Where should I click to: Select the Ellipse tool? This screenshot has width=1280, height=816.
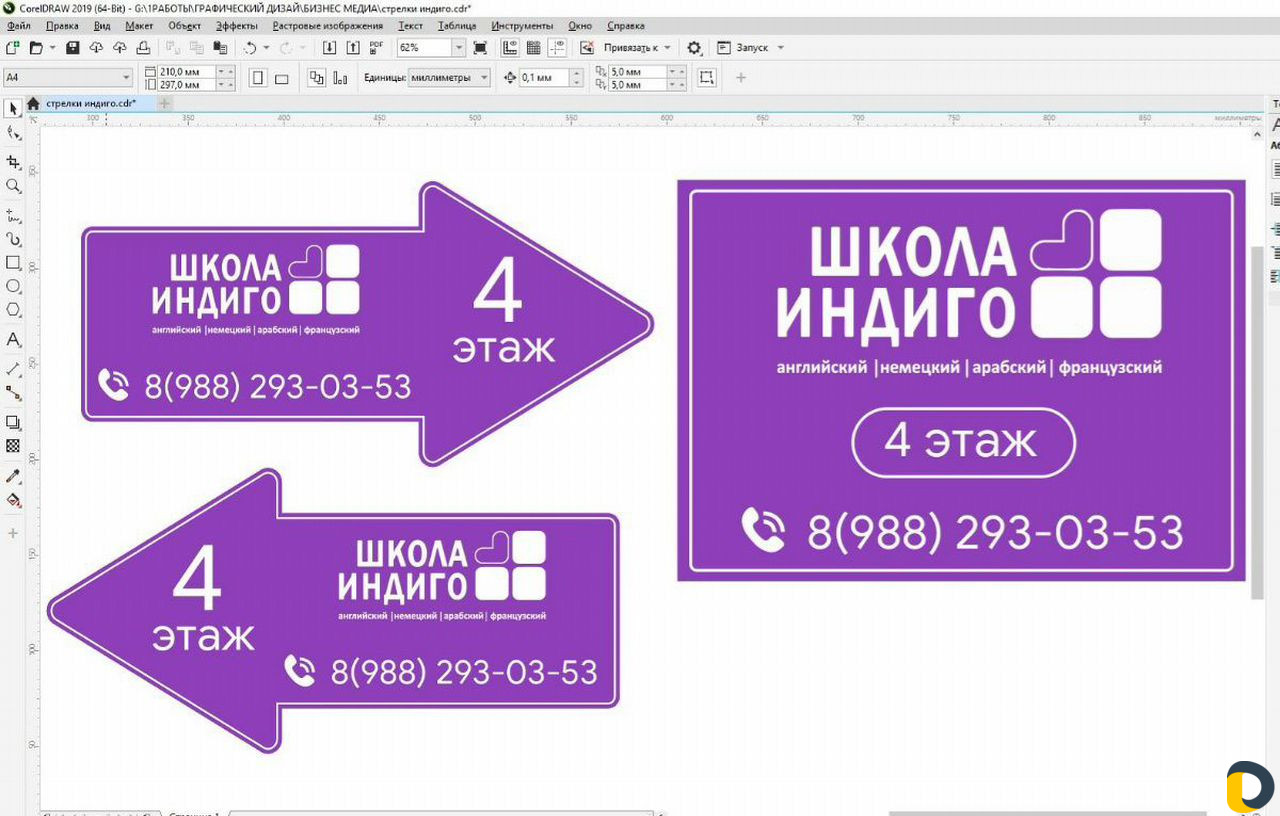[14, 286]
